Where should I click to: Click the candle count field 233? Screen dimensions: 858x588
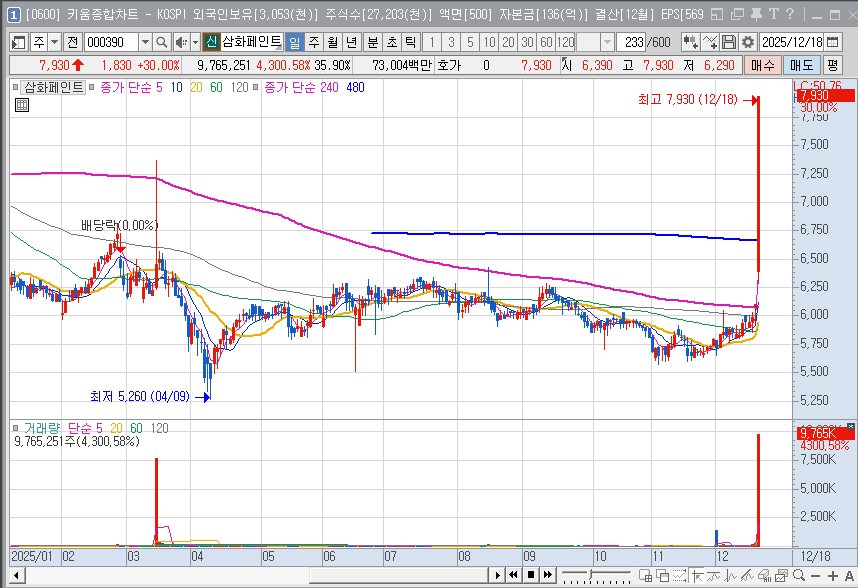(x=631, y=42)
